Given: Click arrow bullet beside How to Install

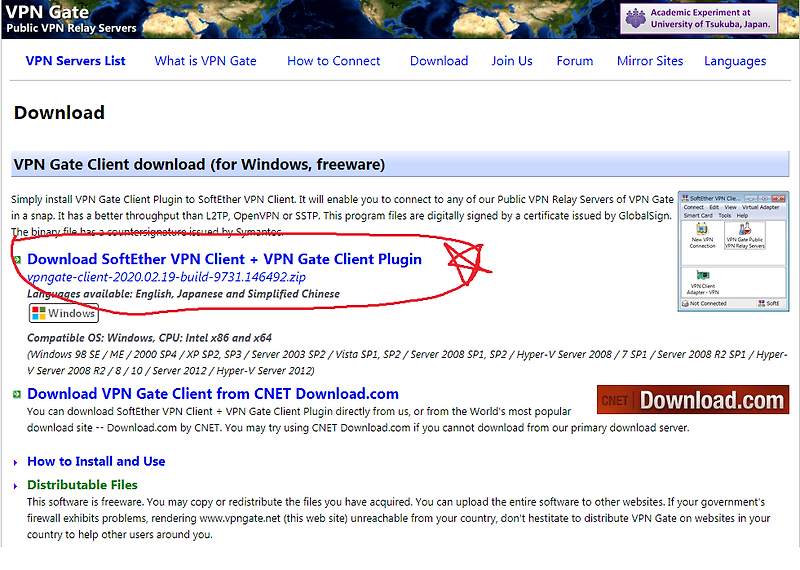Looking at the screenshot, I should click(15, 462).
